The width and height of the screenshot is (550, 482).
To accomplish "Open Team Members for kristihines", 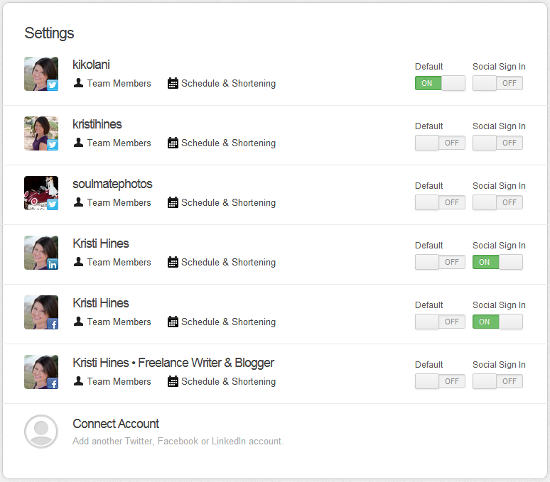I will pyautogui.click(x=119, y=143).
